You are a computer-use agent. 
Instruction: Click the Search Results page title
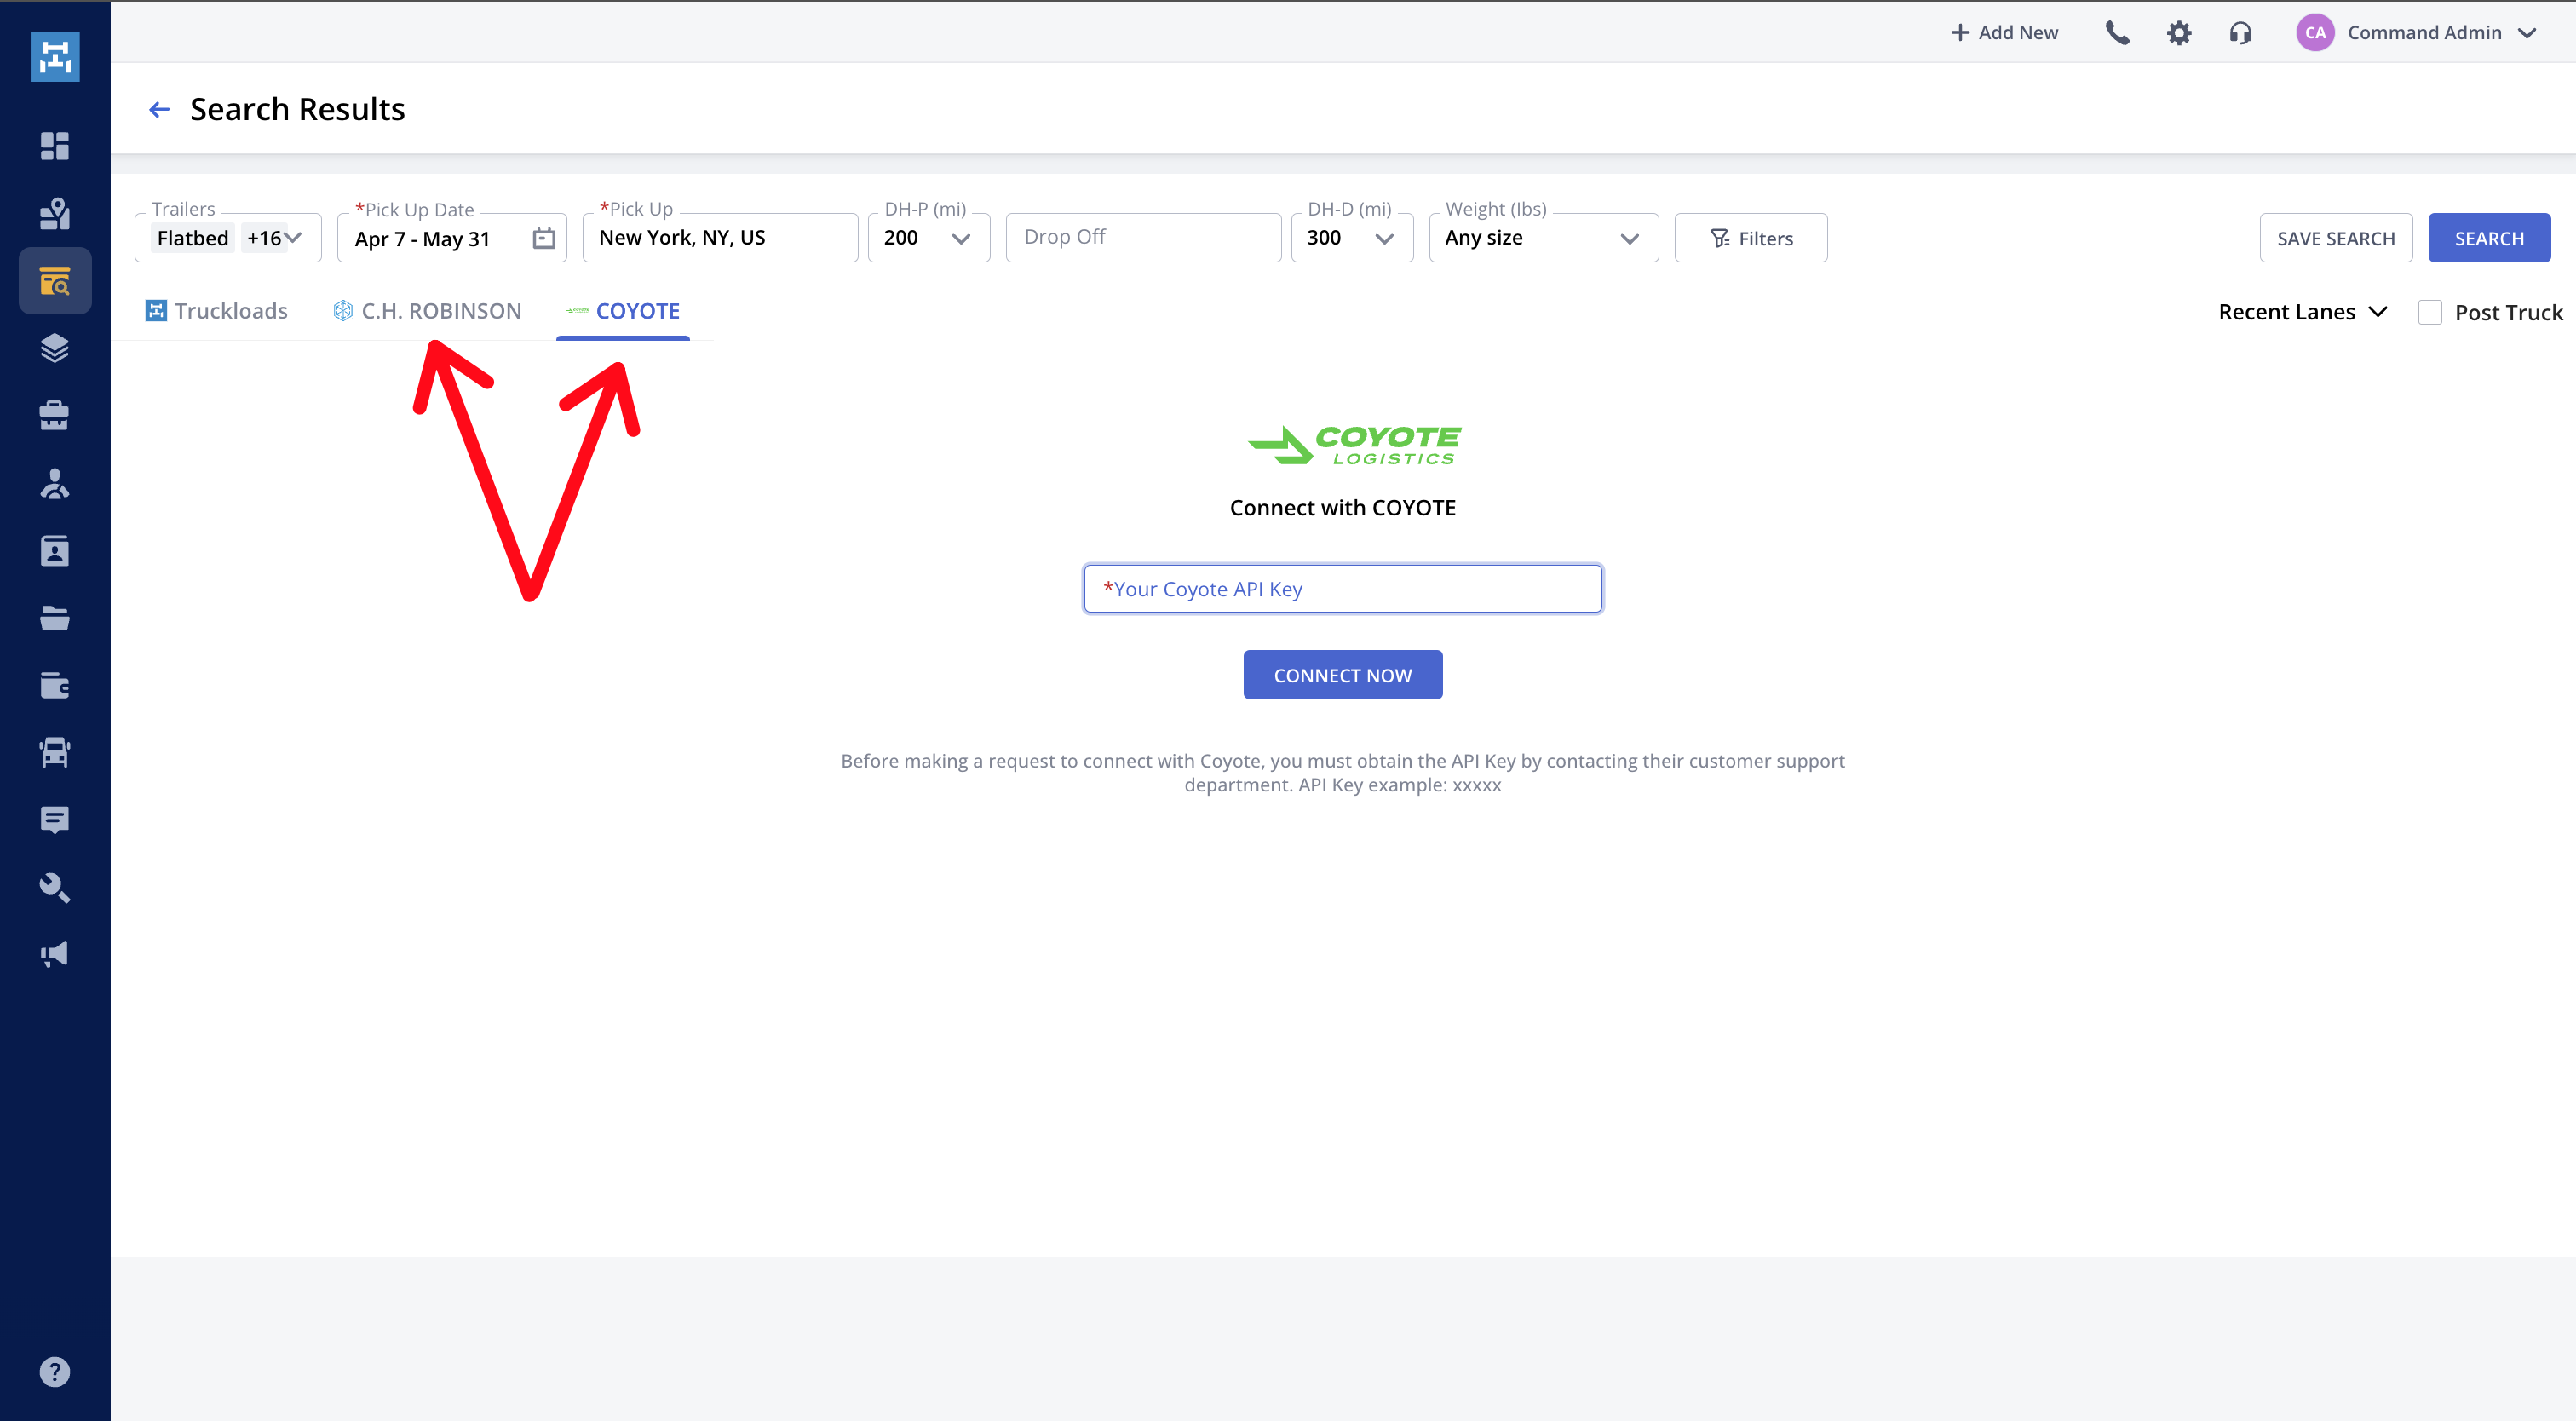click(297, 109)
